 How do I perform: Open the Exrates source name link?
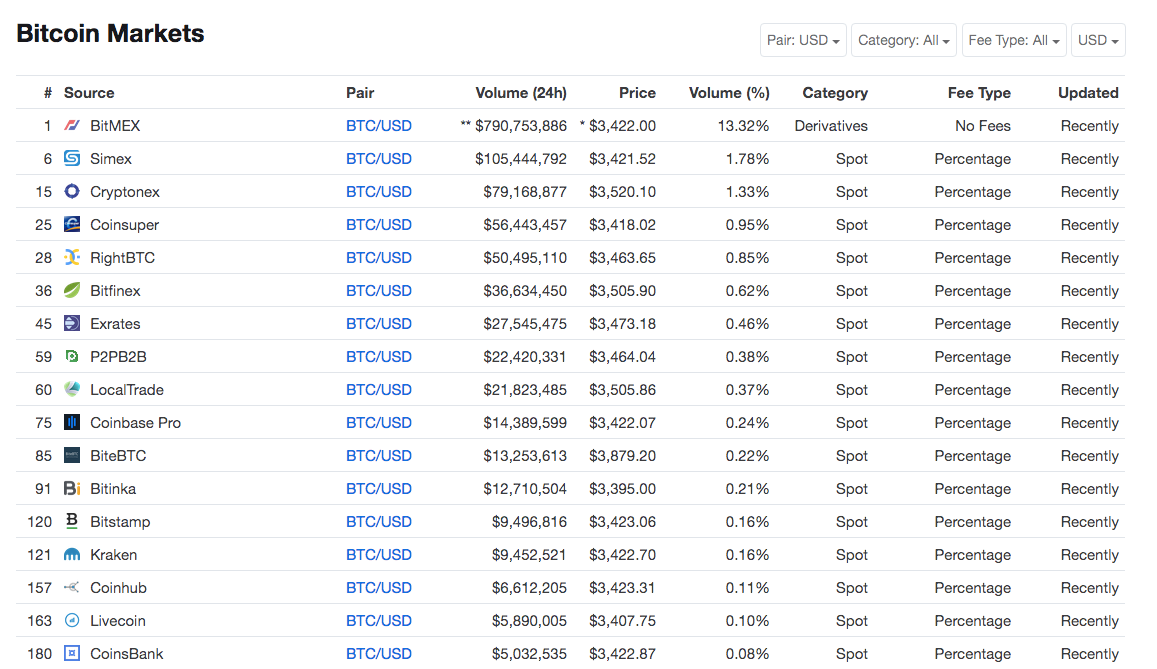point(115,324)
